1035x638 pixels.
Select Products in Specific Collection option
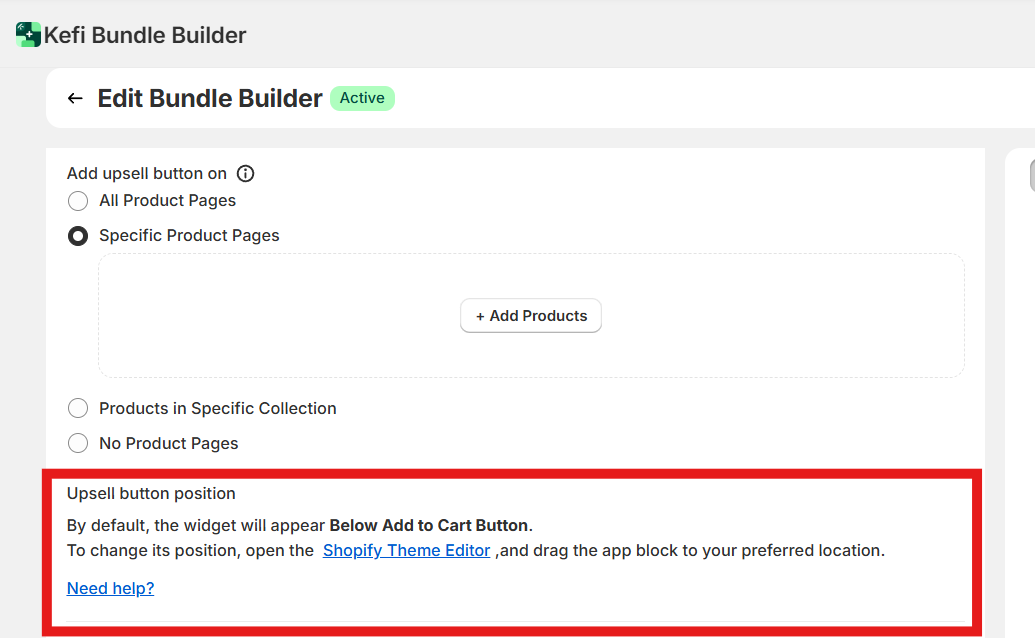[78, 408]
